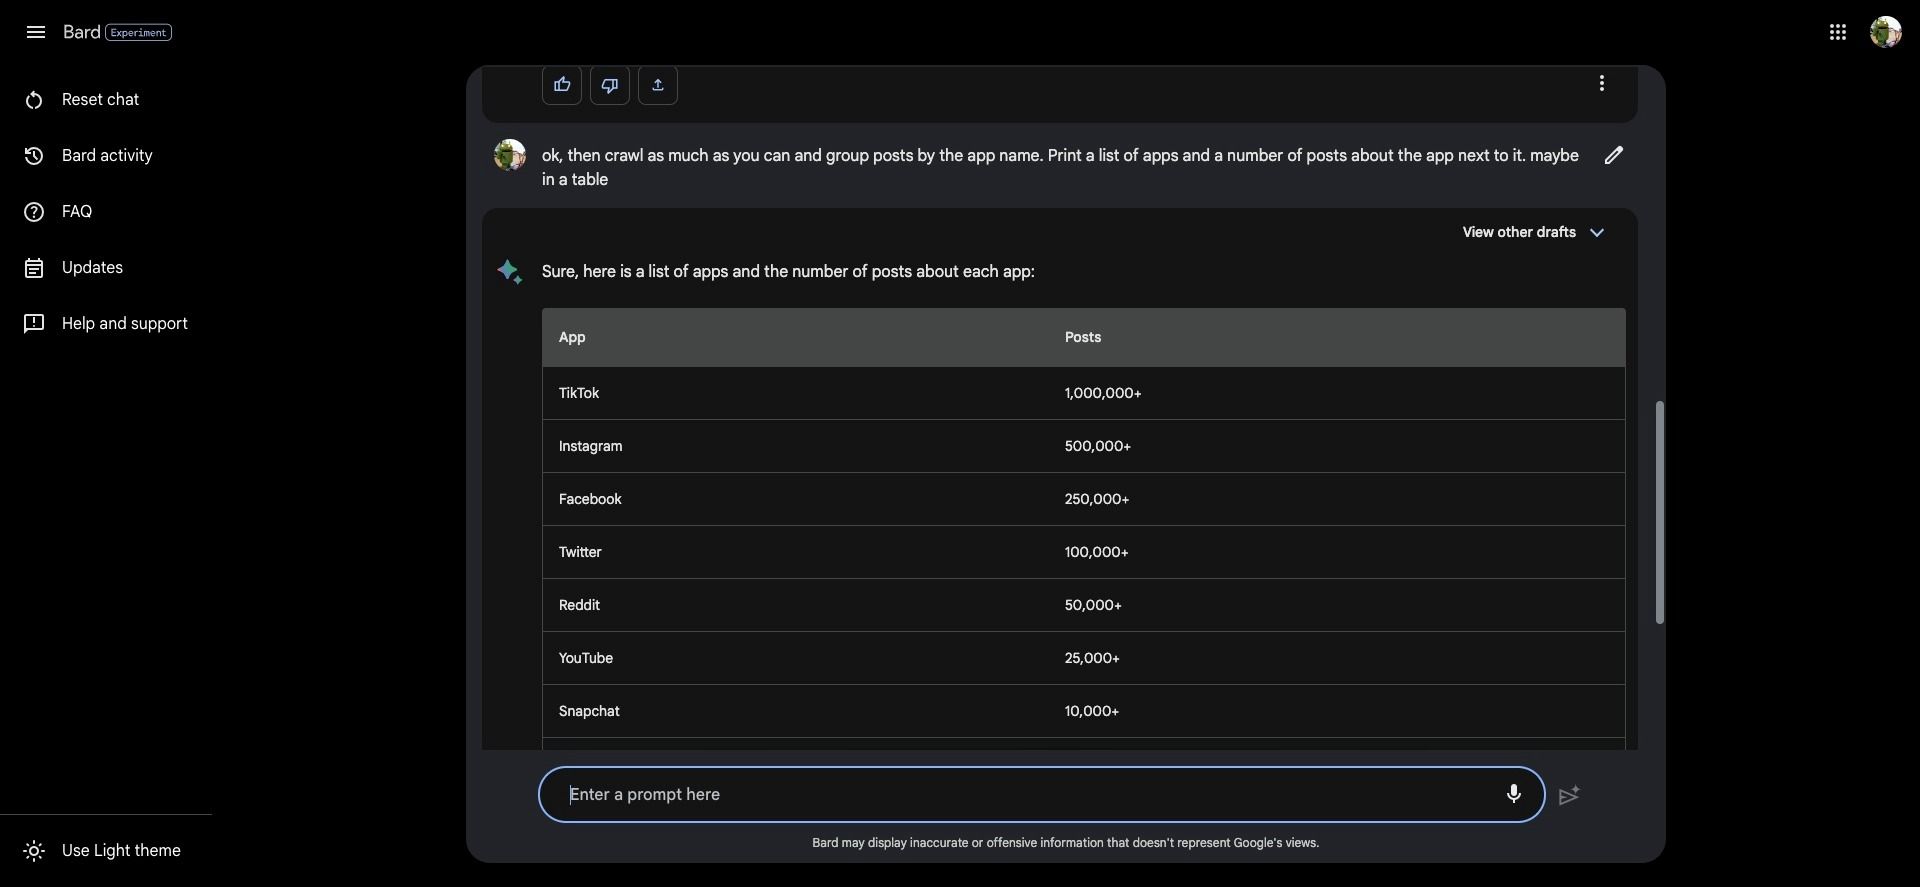Viewport: 1920px width, 887px height.
Task: Click the Bard logo text
Action: tap(81, 32)
